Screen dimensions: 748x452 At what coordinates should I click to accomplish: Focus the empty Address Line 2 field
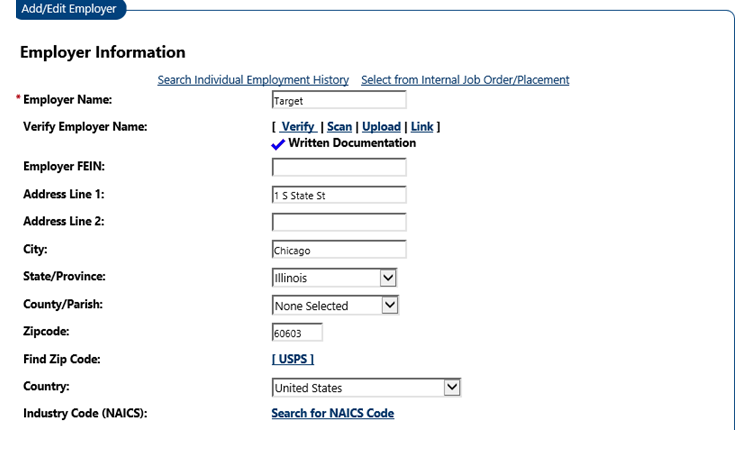339,222
